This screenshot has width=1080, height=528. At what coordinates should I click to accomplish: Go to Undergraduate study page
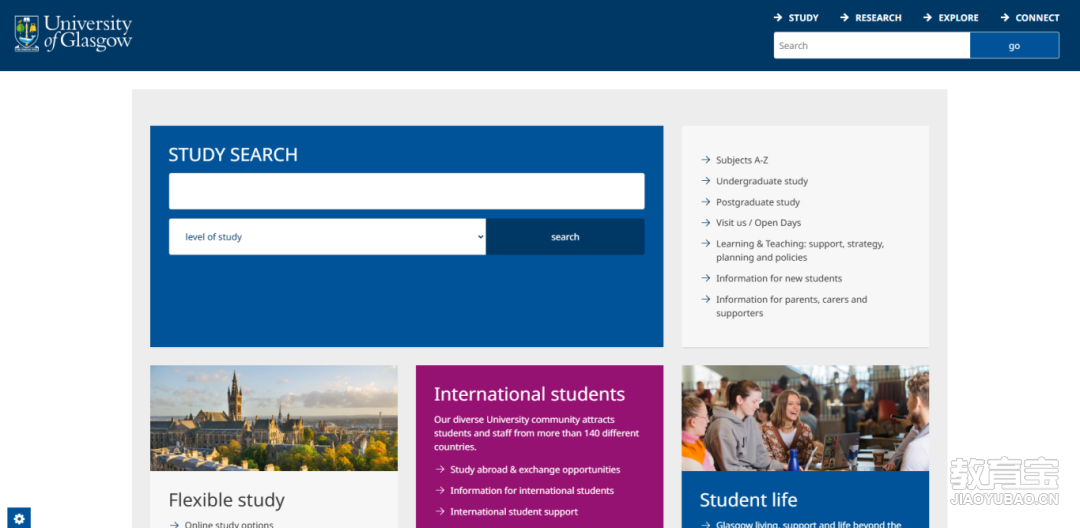pos(762,181)
